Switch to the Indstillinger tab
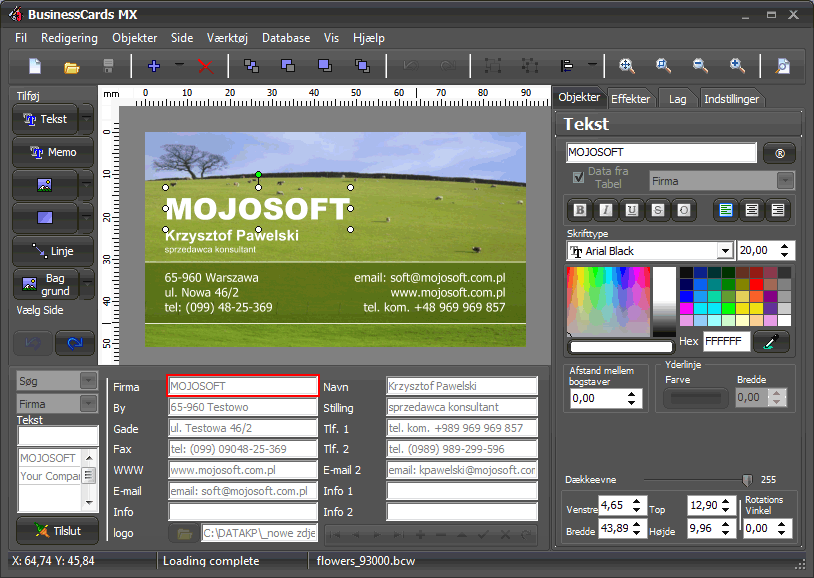Viewport: 814px width, 578px height. click(x=731, y=99)
